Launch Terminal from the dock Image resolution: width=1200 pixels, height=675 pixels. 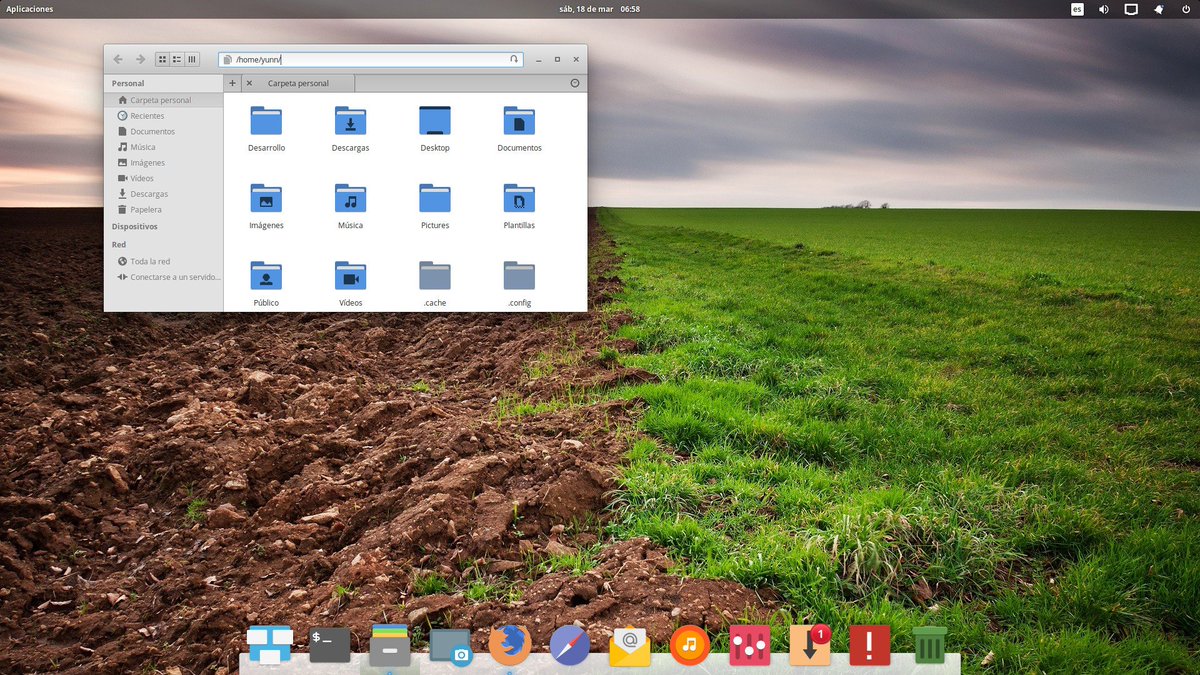330,645
